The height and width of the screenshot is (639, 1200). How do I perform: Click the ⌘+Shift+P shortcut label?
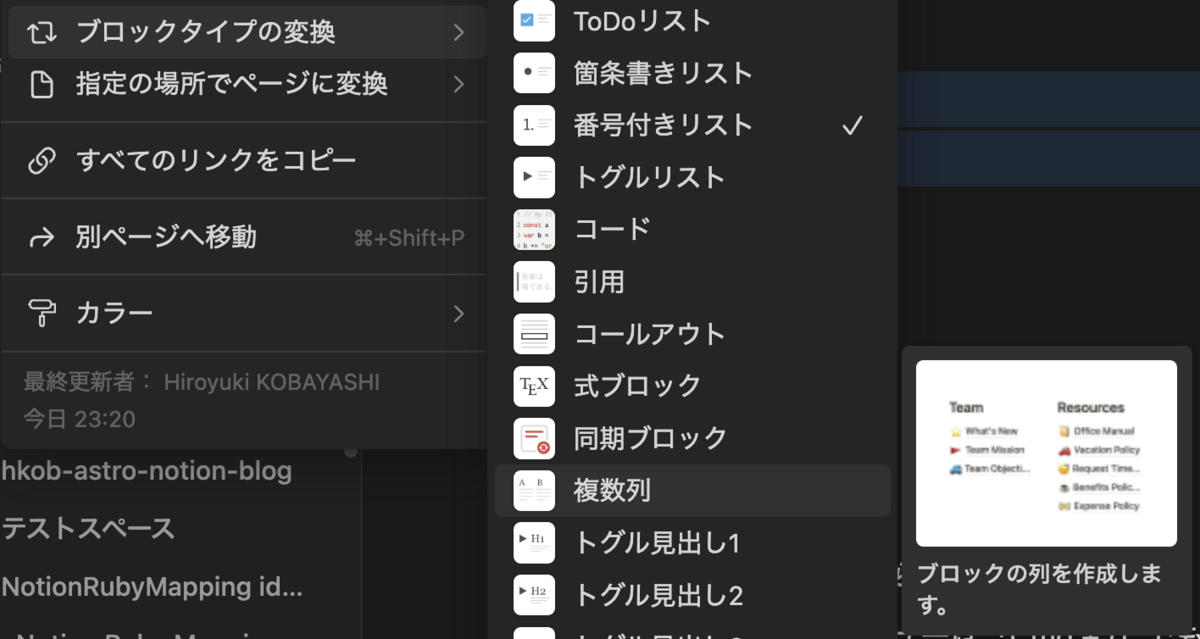click(x=409, y=238)
